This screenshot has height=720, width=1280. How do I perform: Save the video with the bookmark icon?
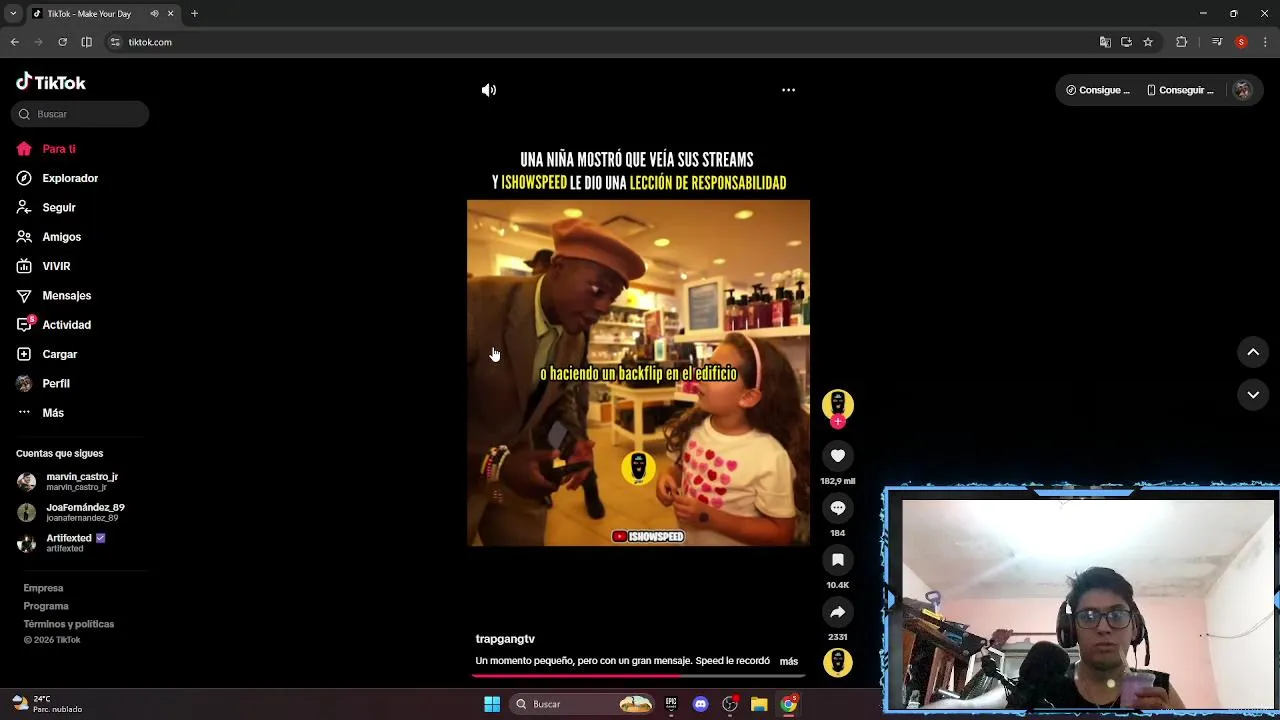pos(838,560)
